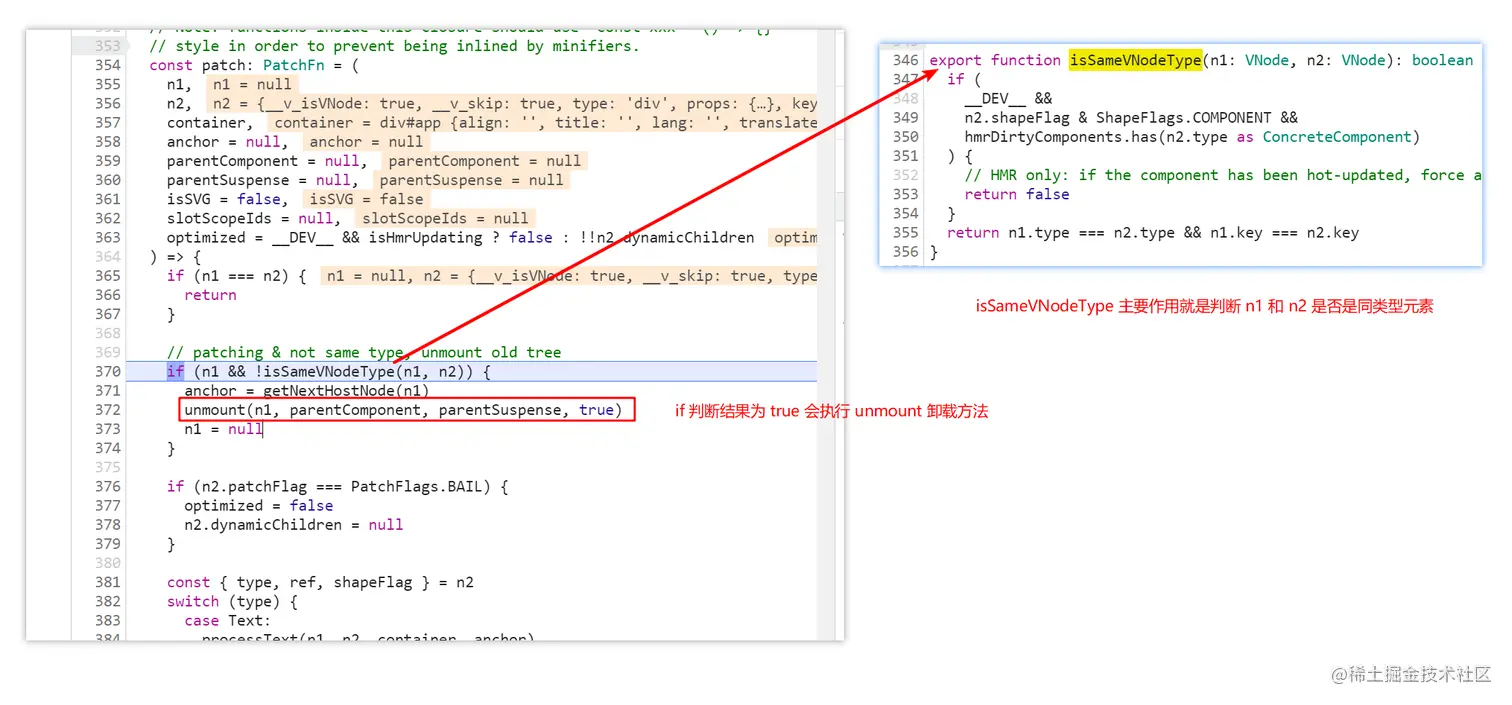Click line number 370 in the patch function gutter

[107, 371]
